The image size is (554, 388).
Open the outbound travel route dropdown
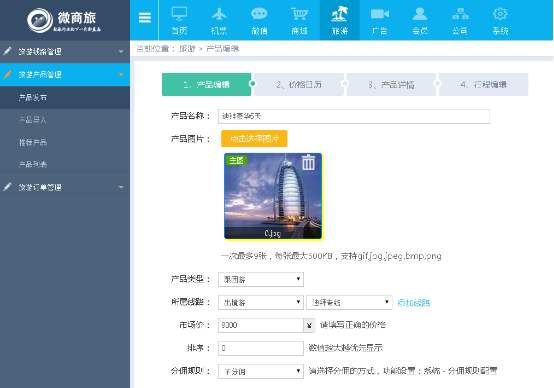click(261, 302)
